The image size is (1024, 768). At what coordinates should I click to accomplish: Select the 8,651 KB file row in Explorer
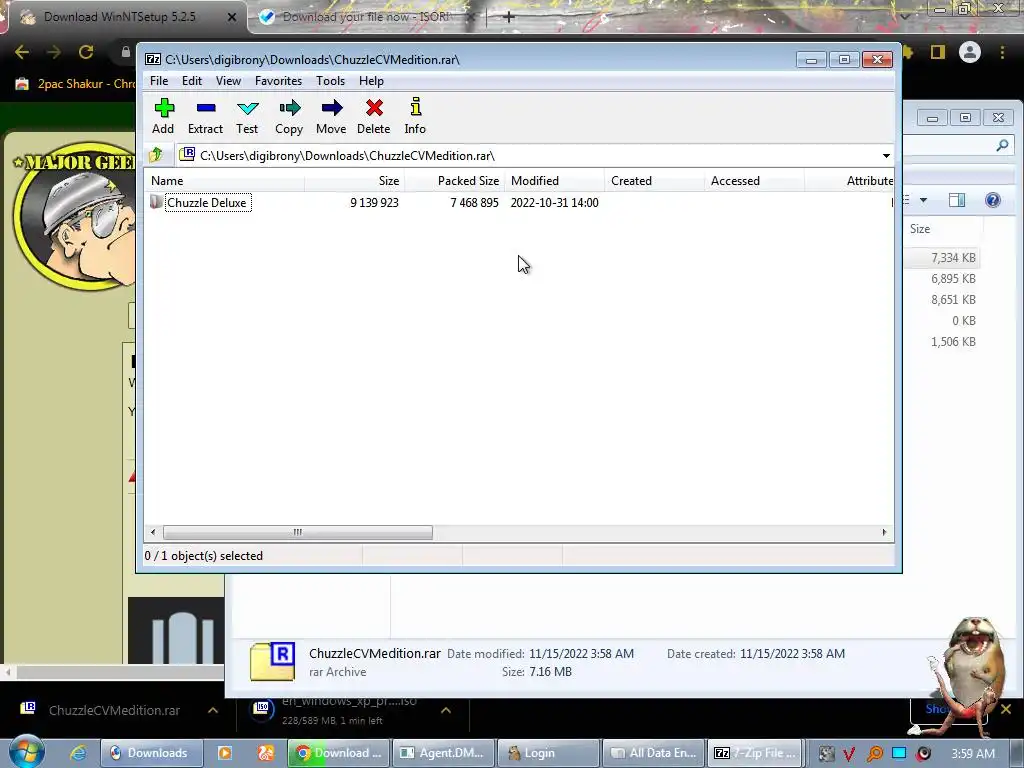pos(942,300)
